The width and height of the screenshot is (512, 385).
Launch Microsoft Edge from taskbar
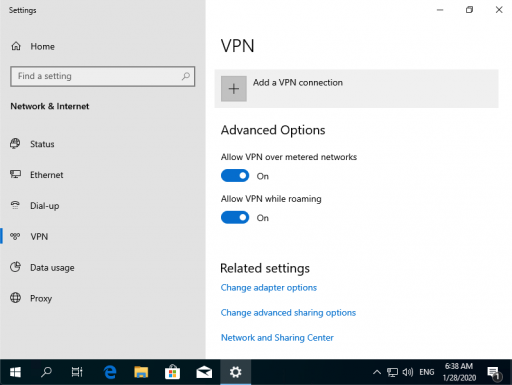(x=110, y=372)
